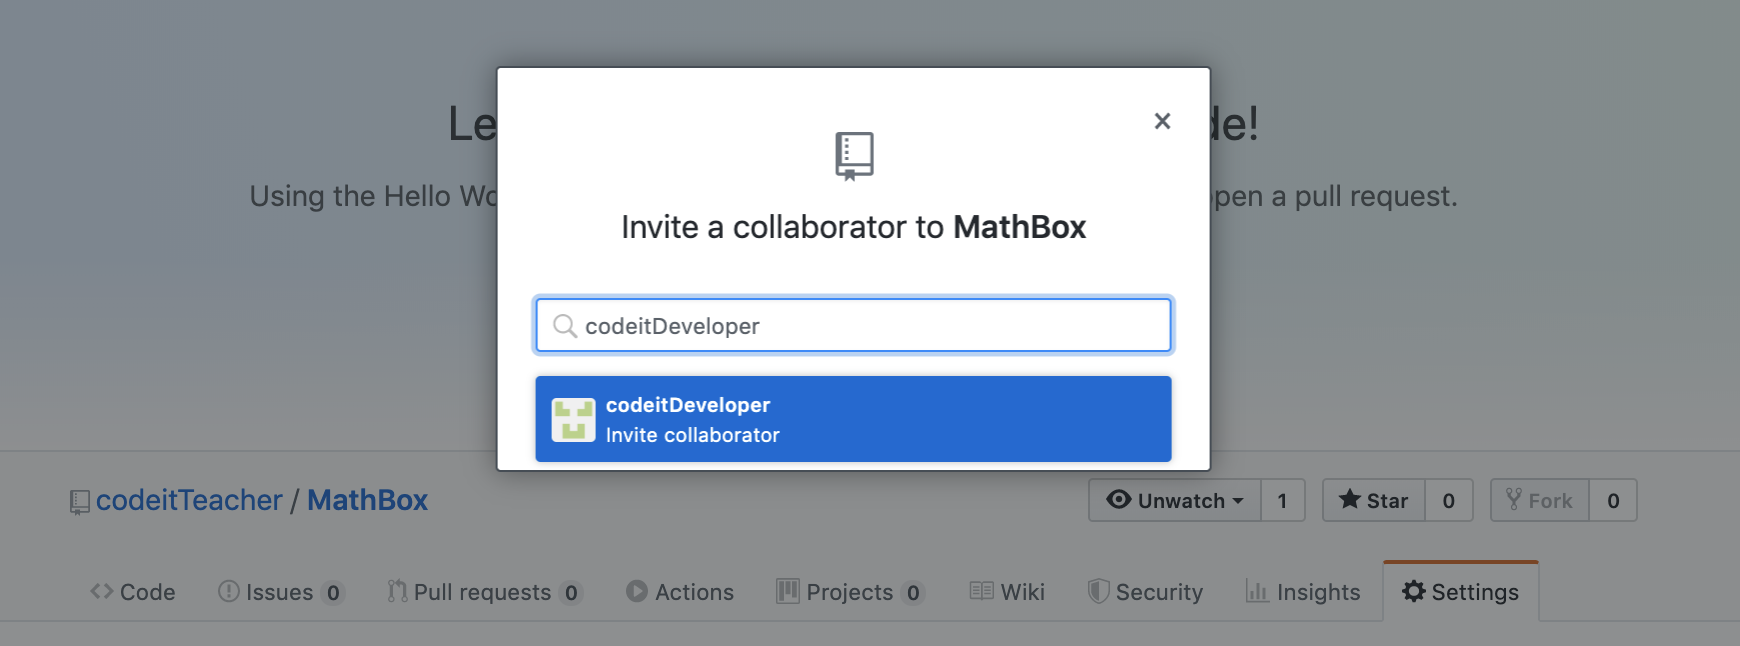The height and width of the screenshot is (646, 1740).
Task: Switch to the Code tab
Action: coord(133,592)
